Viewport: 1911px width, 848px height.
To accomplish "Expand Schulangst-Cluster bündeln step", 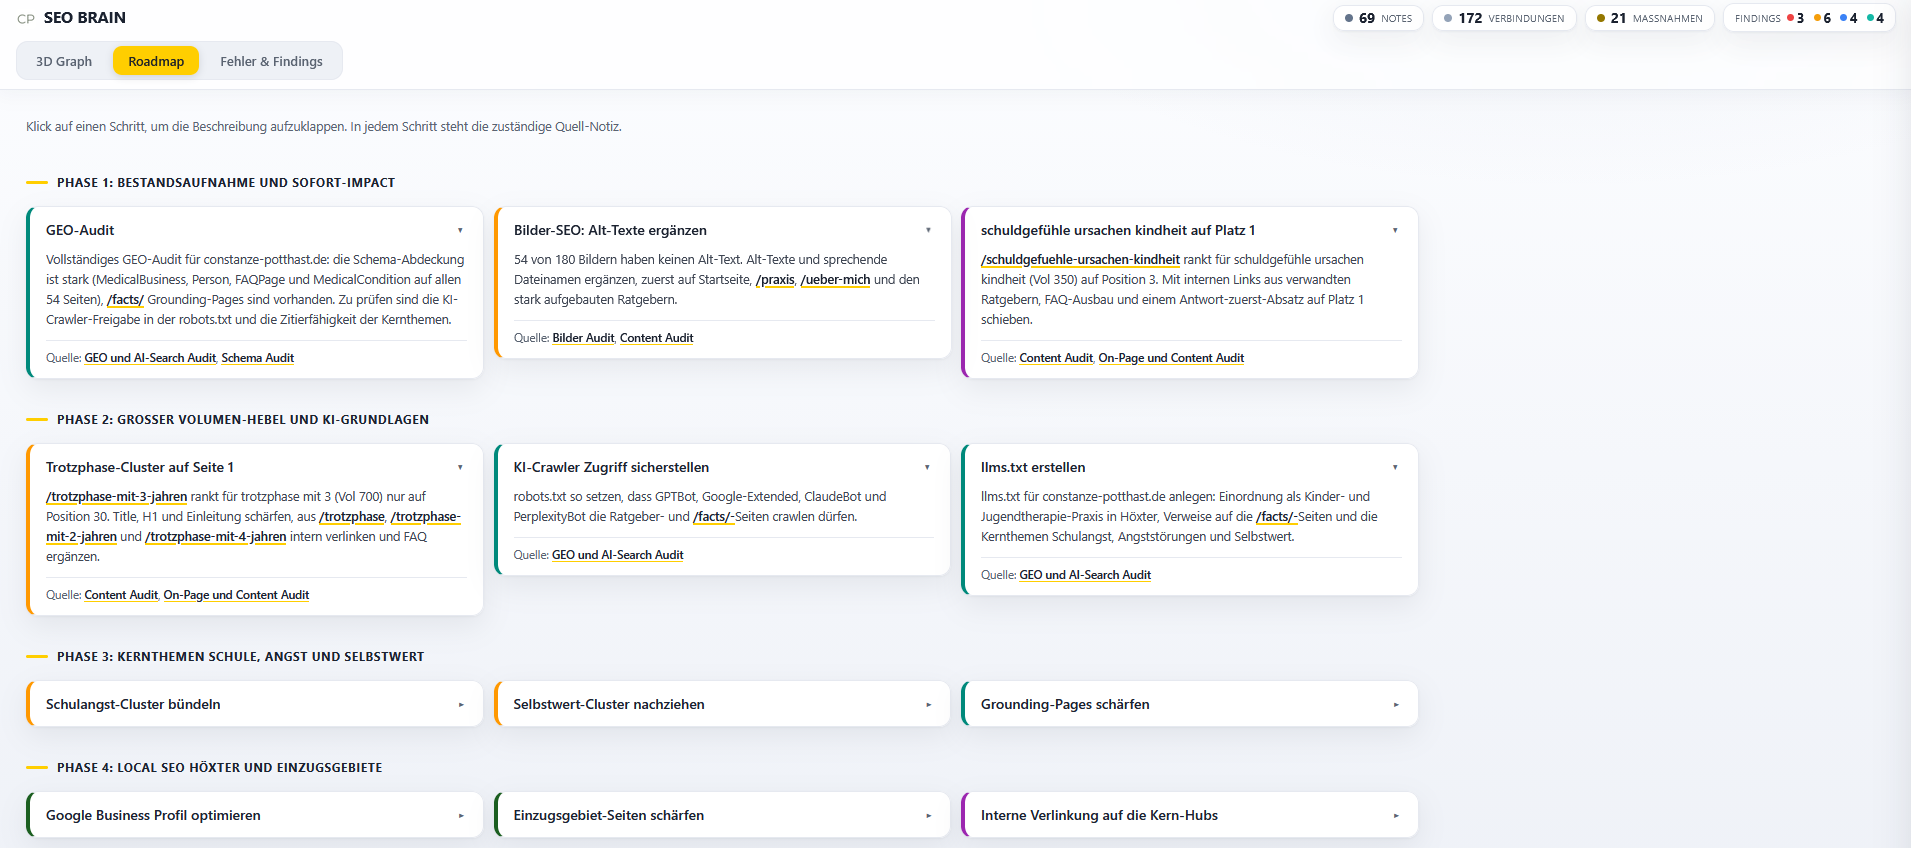I will (255, 704).
